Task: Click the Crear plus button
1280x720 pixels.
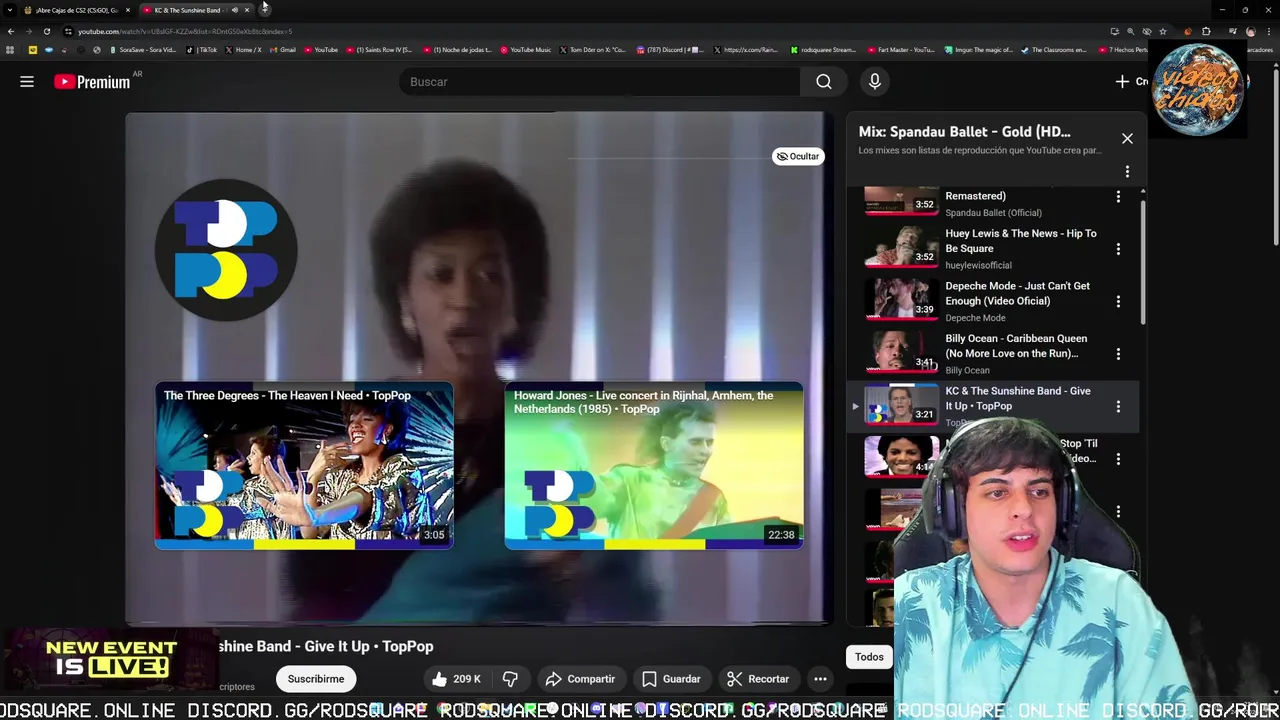Action: 1130,82
